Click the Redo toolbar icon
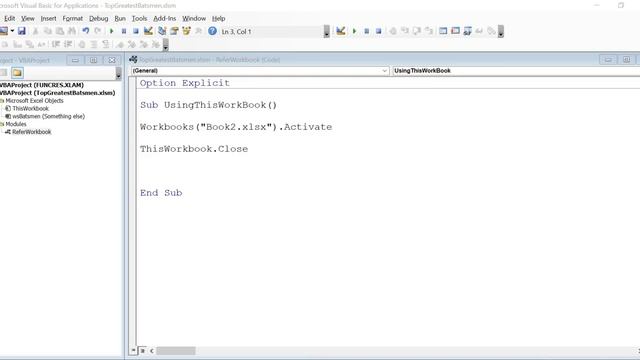 pos(98,31)
